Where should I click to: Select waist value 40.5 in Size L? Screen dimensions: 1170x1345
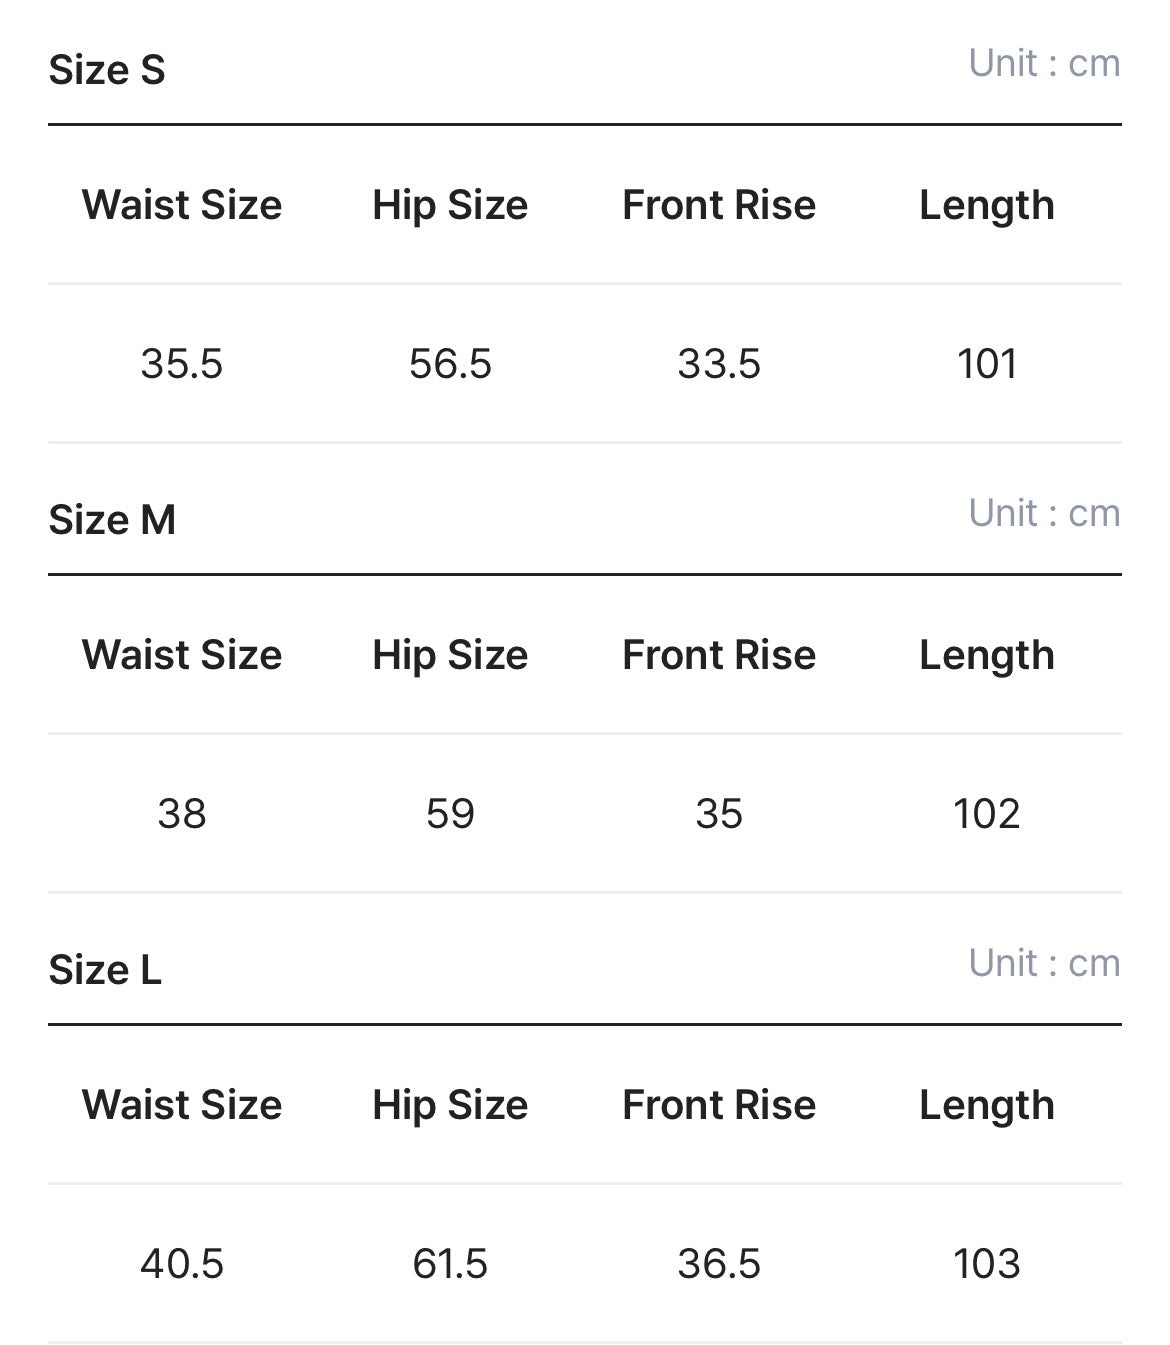[x=181, y=1264]
